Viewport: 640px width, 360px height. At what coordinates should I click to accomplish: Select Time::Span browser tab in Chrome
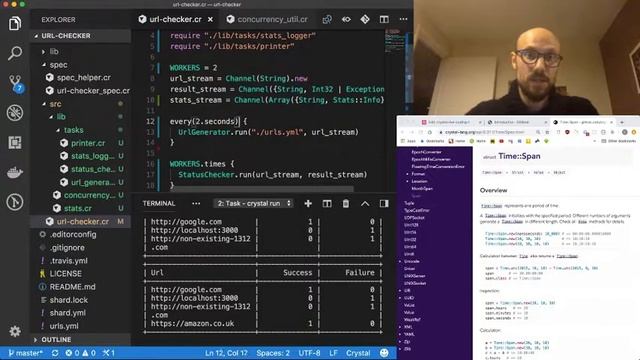tap(583, 122)
